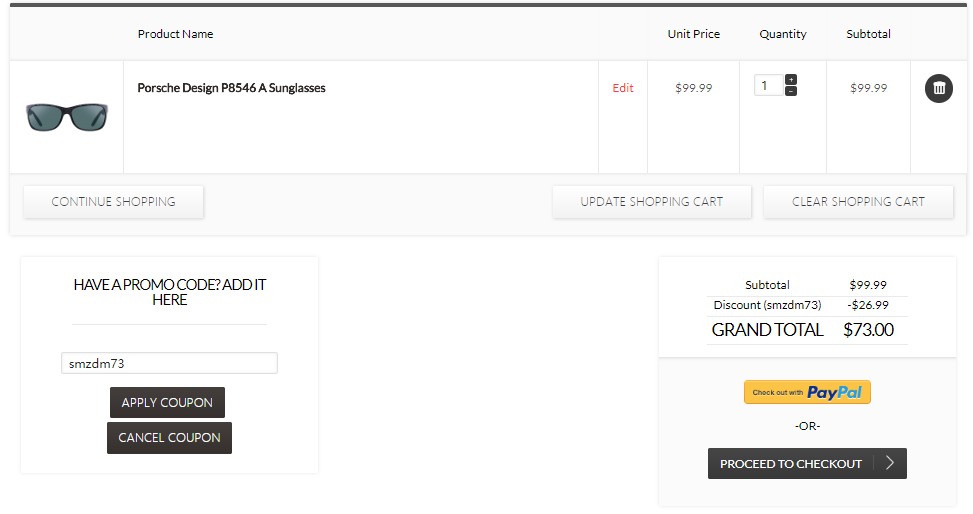Click the Porsche Design P8546 A Sunglasses title
The height and width of the screenshot is (514, 973).
coord(231,88)
